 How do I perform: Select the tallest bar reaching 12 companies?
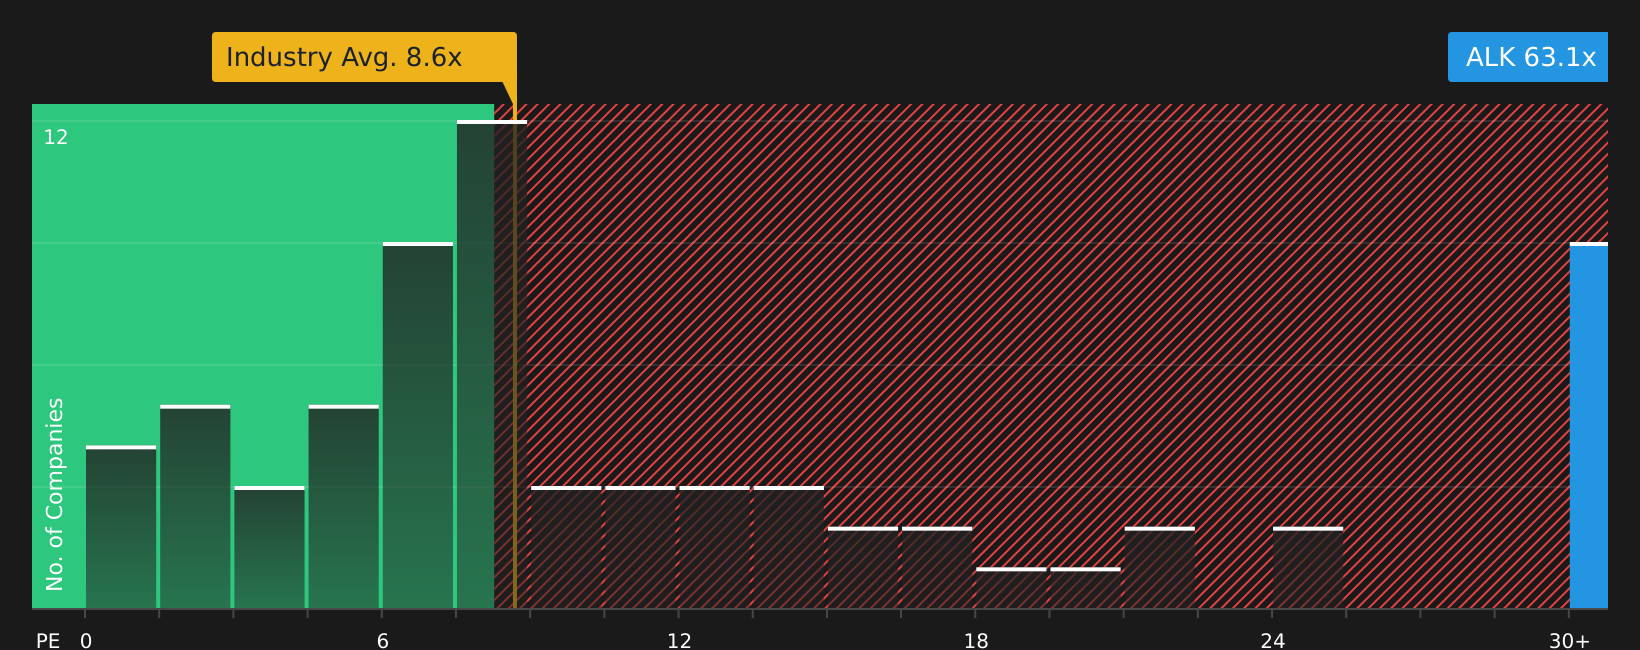[x=492, y=365]
